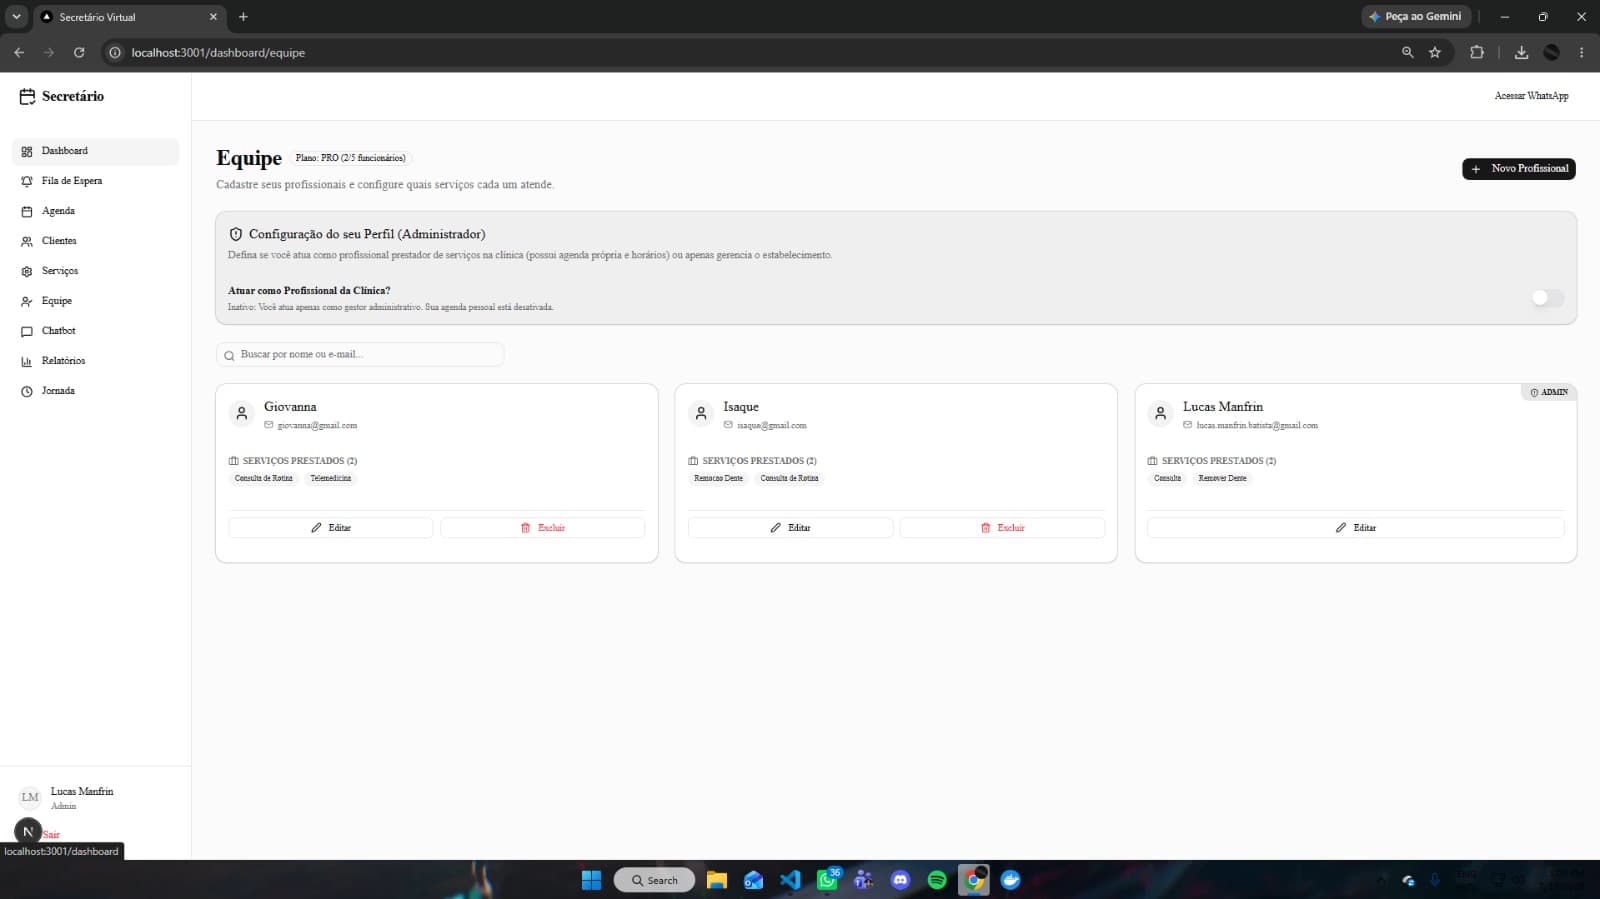Toggle Atuar como Profissional da Clínica switch
This screenshot has width=1600, height=899.
click(1547, 298)
